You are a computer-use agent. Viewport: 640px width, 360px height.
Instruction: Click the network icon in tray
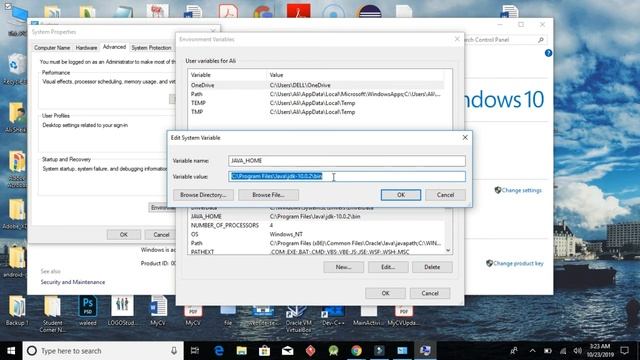(x=563, y=351)
